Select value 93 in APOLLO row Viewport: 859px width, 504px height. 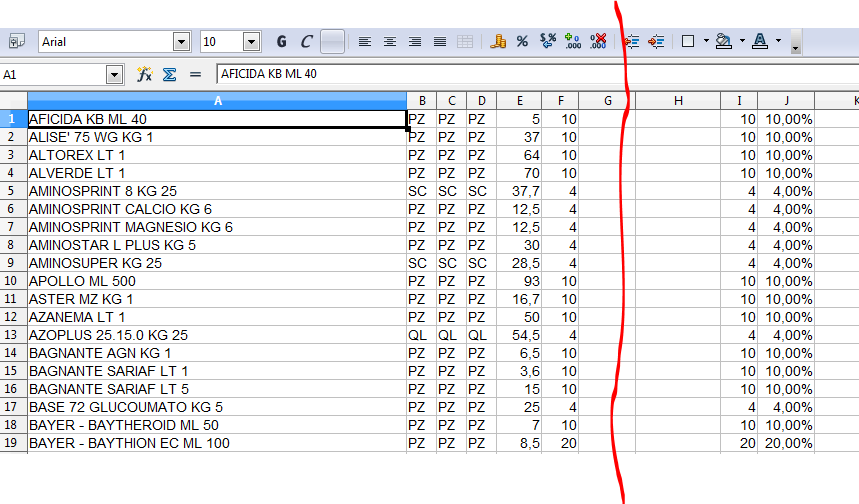coord(519,281)
